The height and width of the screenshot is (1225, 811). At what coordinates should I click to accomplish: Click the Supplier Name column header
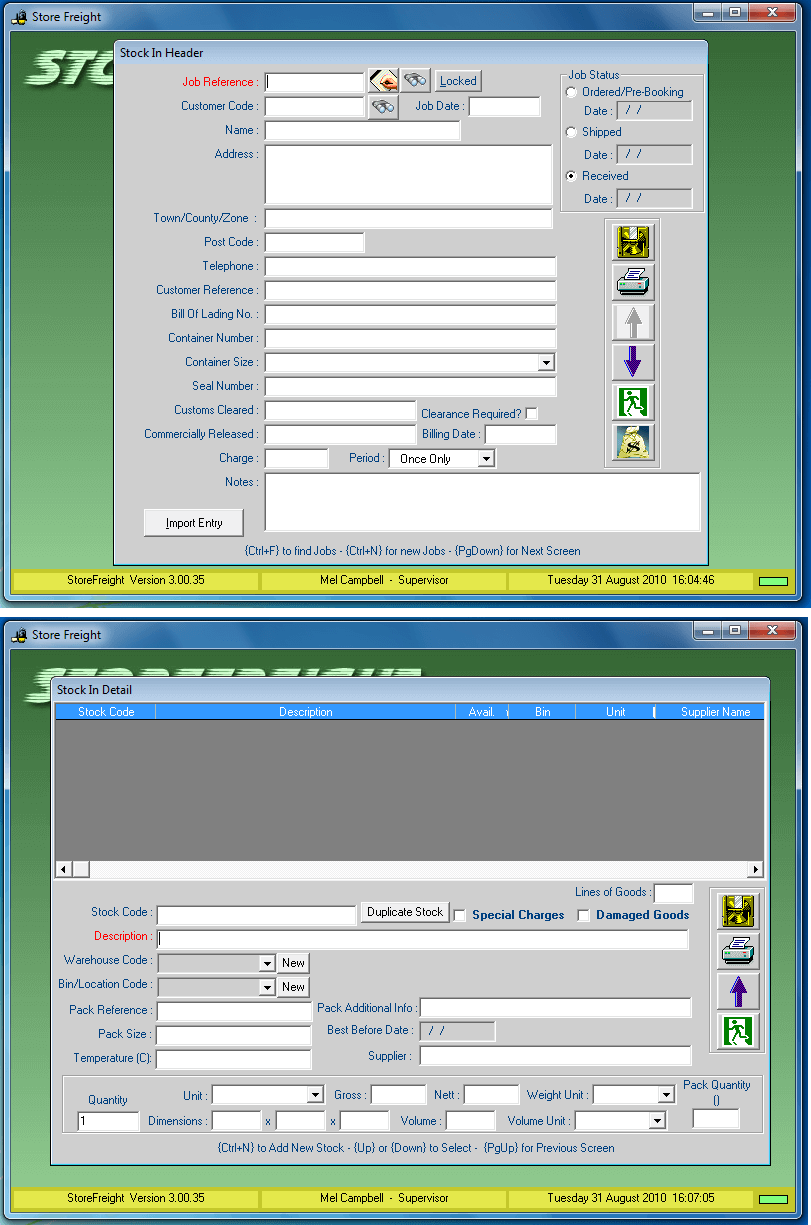(710, 712)
